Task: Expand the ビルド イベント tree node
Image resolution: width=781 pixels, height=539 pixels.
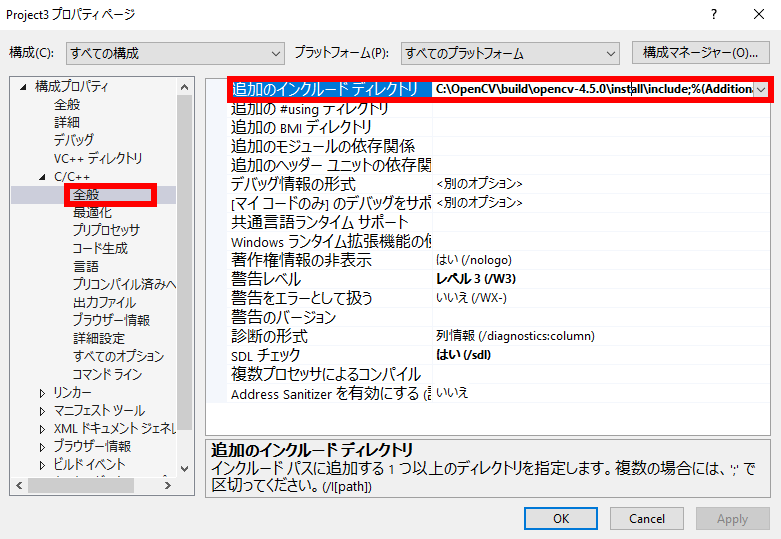Action: point(42,465)
